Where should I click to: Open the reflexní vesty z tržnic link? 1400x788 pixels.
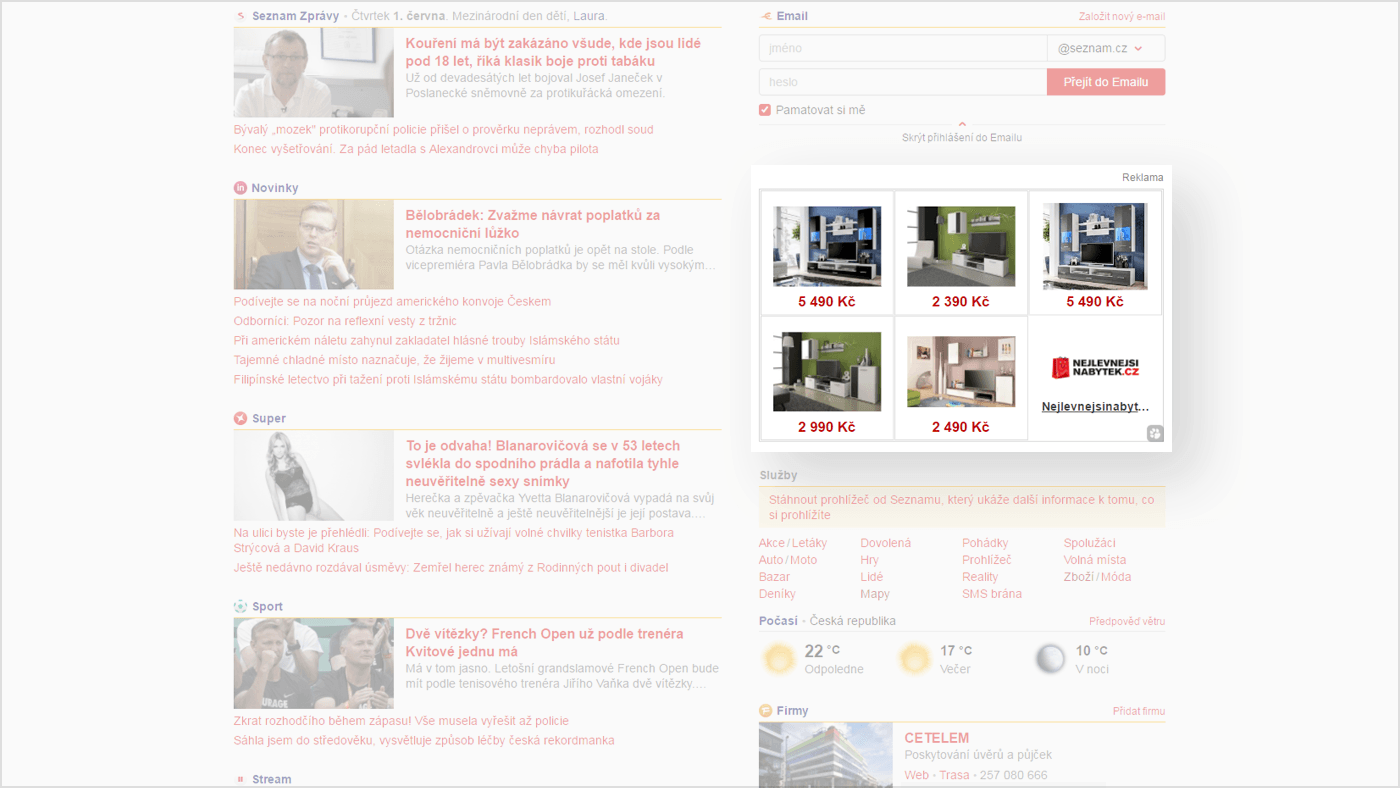[x=345, y=321]
